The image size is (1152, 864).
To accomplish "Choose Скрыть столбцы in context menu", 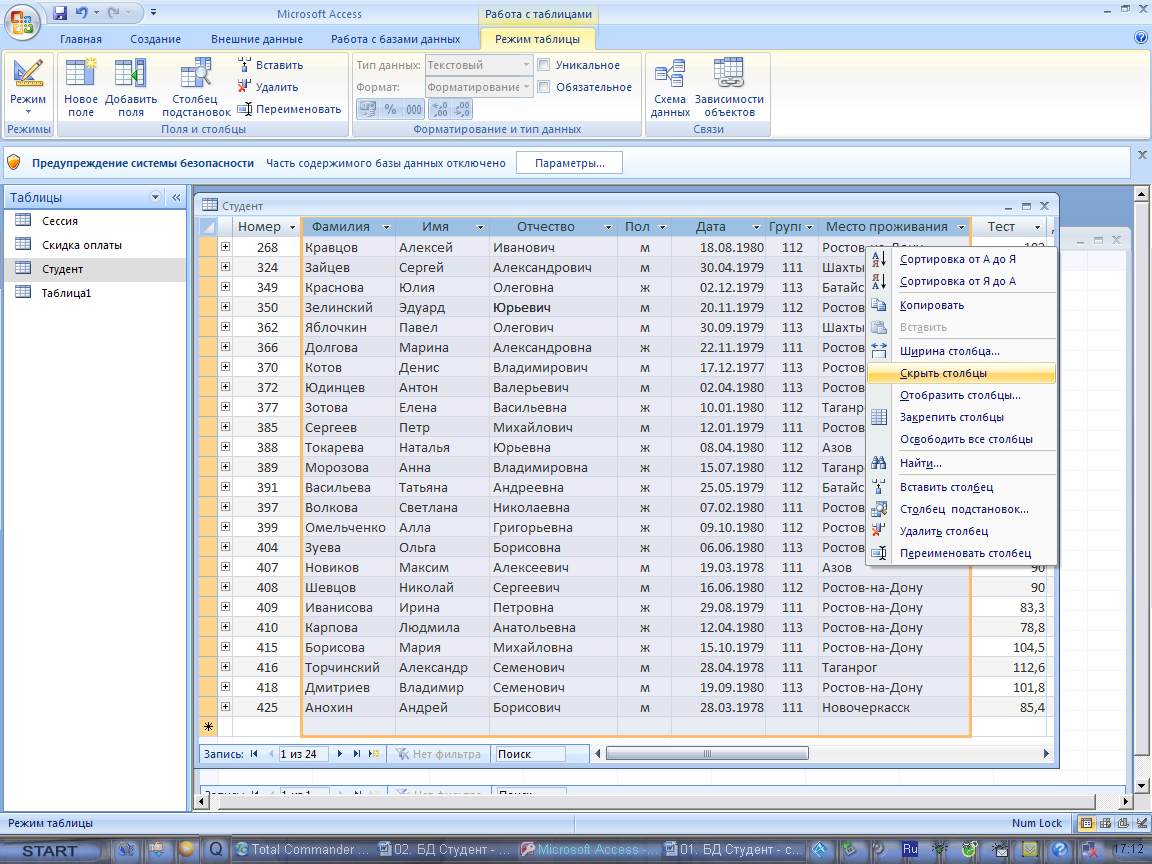I will pyautogui.click(x=961, y=373).
